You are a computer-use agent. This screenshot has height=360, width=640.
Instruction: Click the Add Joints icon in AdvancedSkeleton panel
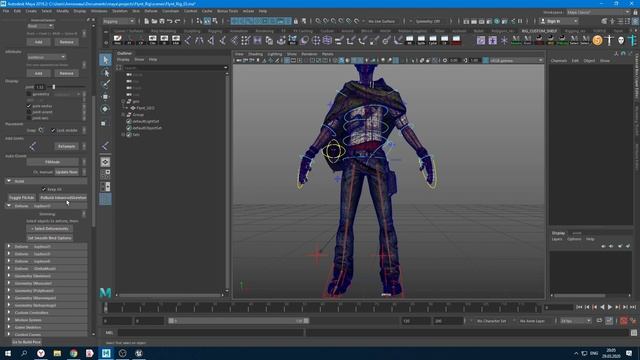point(33,146)
